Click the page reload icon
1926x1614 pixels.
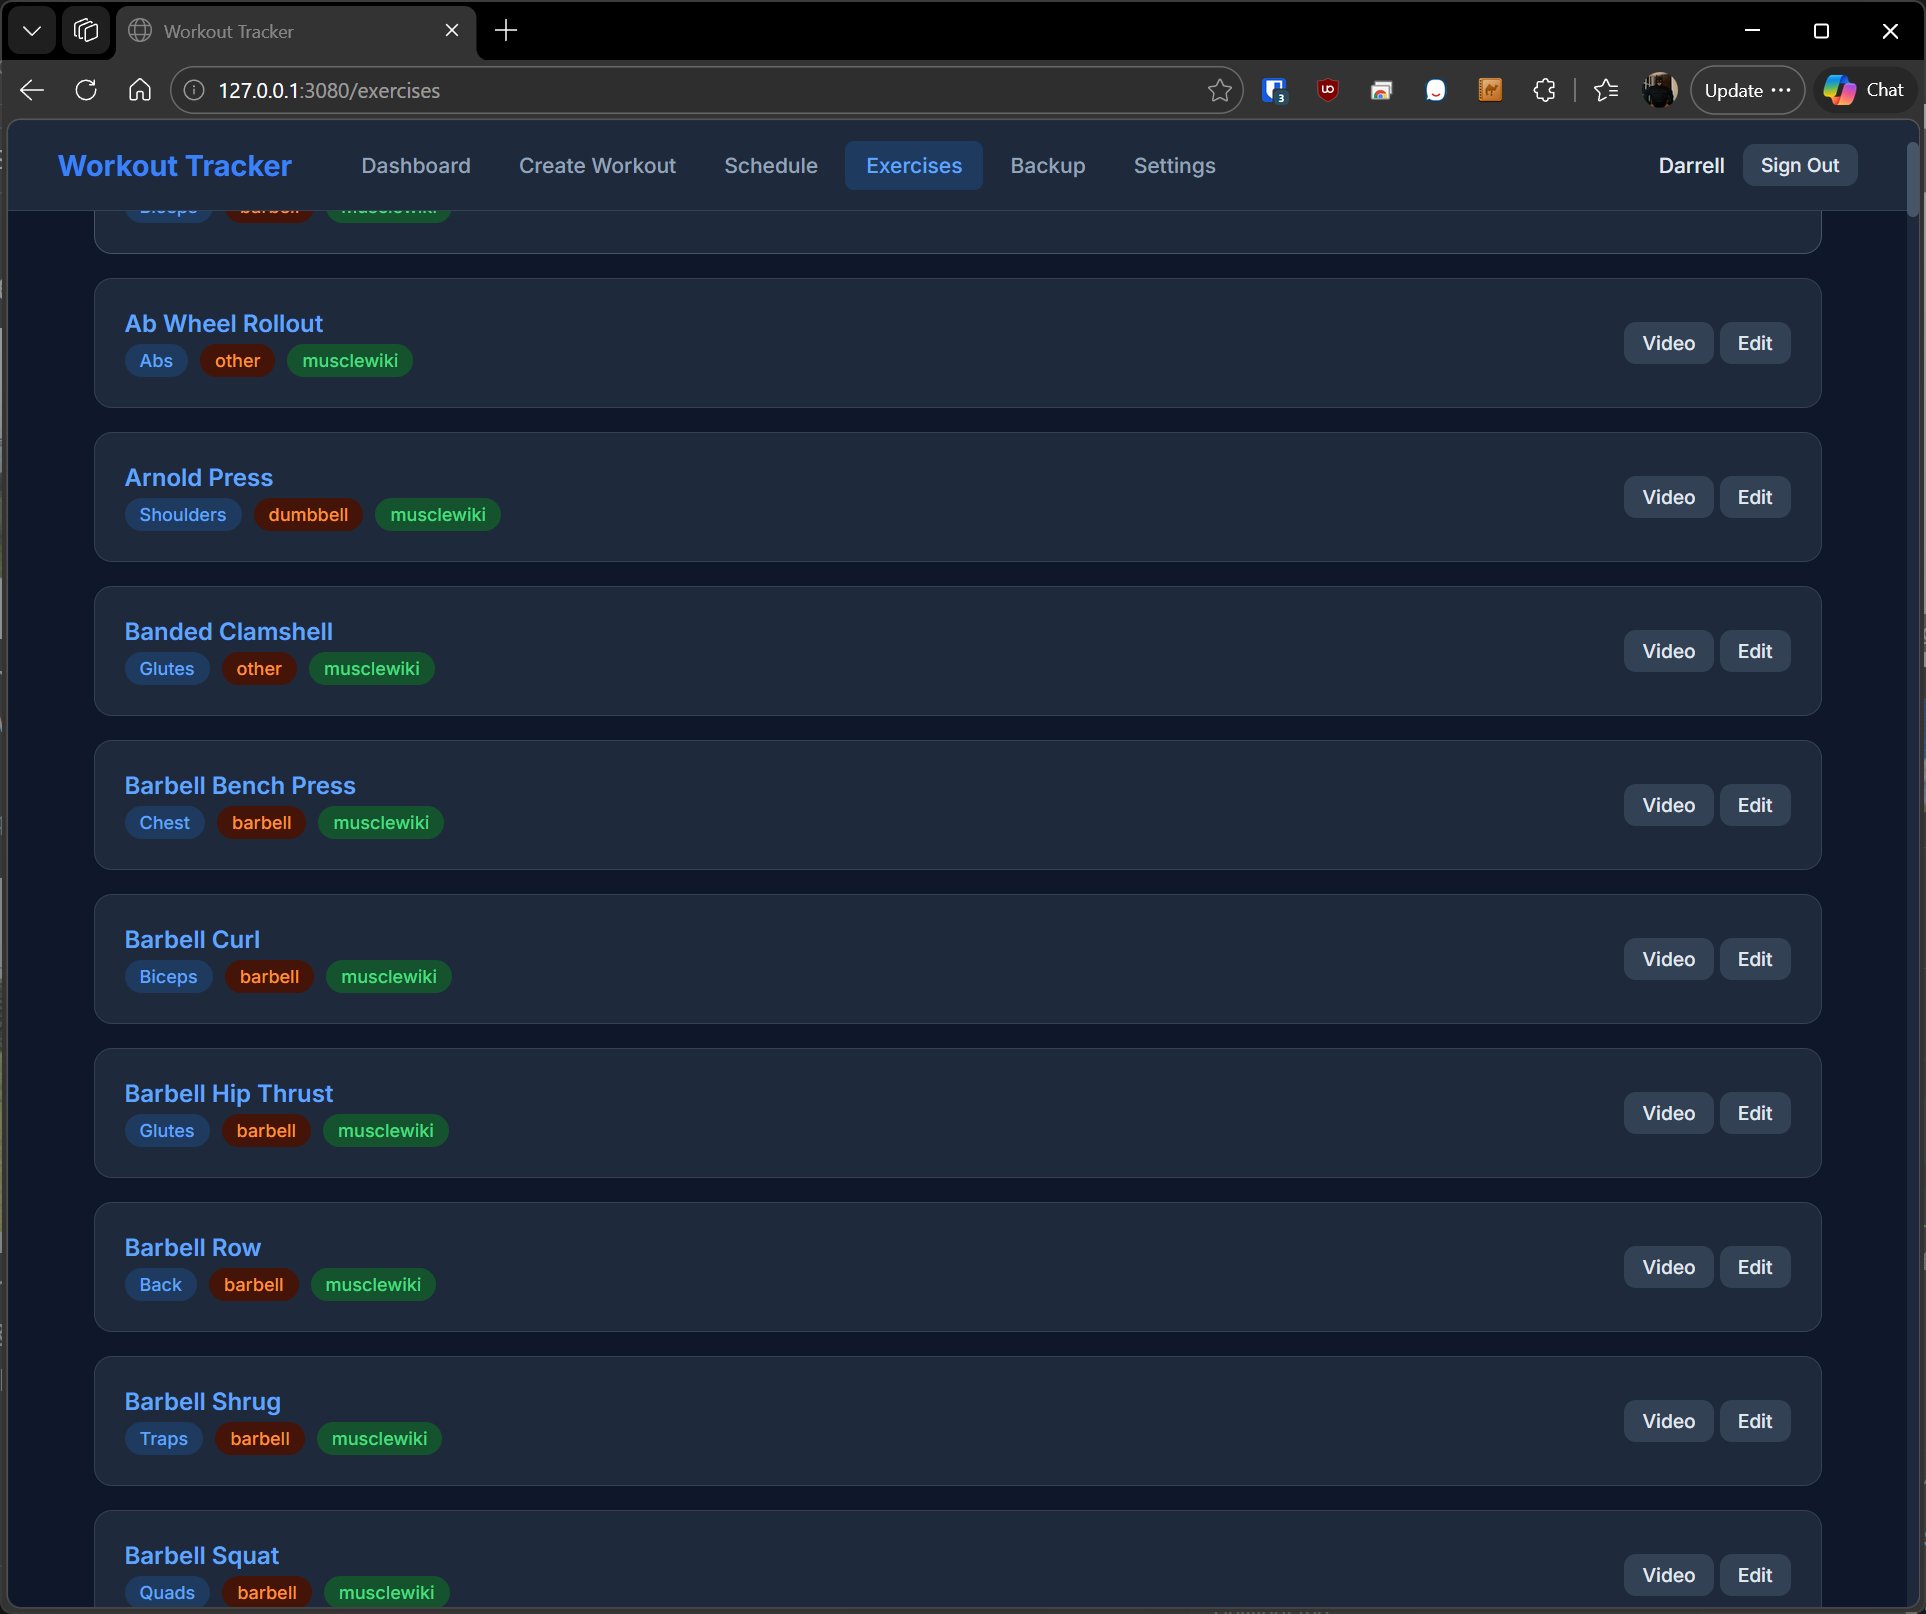tap(86, 90)
